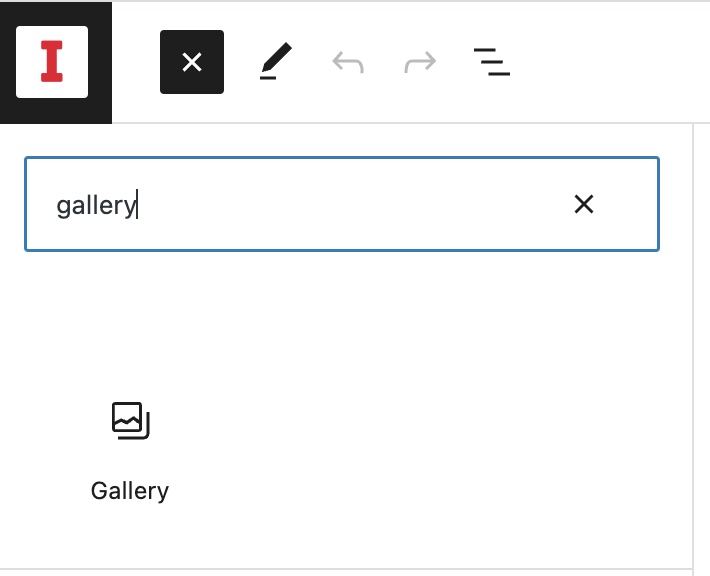Close the block inserter panel
The width and height of the screenshot is (710, 576).
pos(192,62)
